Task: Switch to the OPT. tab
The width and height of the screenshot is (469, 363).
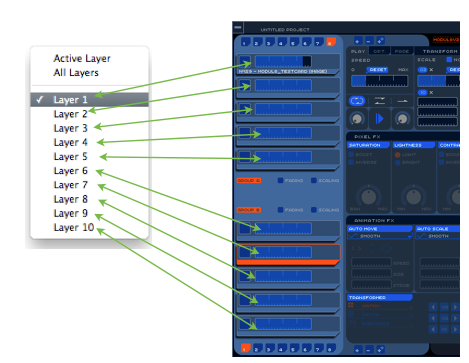Action: [379, 51]
